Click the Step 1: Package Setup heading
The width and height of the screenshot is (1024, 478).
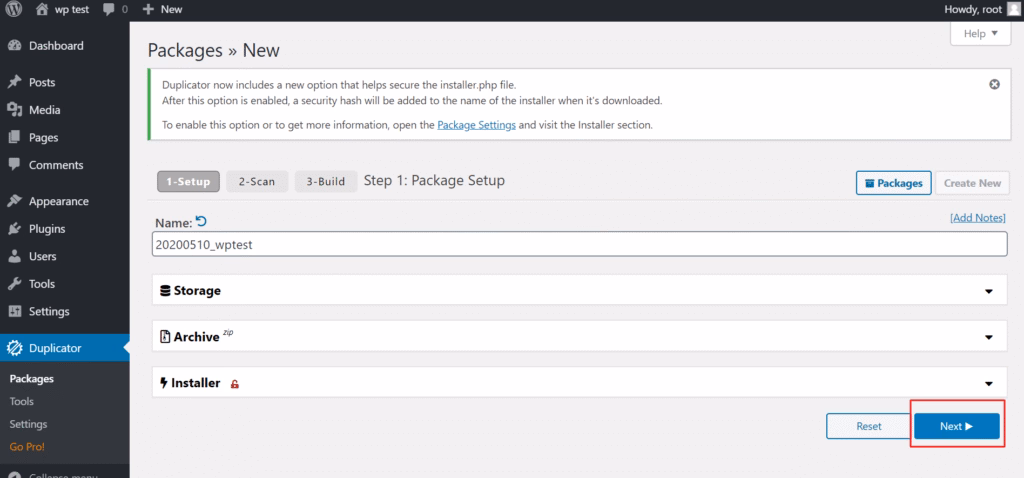pos(434,180)
